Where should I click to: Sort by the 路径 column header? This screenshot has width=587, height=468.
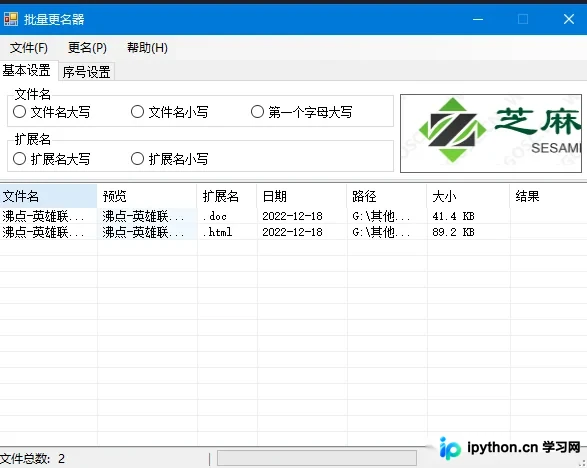pos(387,196)
